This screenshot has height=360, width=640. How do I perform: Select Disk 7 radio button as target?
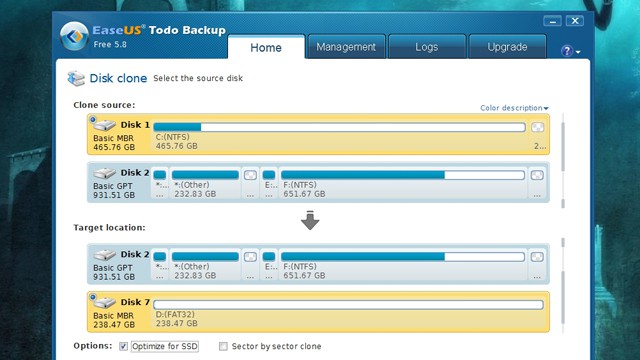tap(93, 297)
